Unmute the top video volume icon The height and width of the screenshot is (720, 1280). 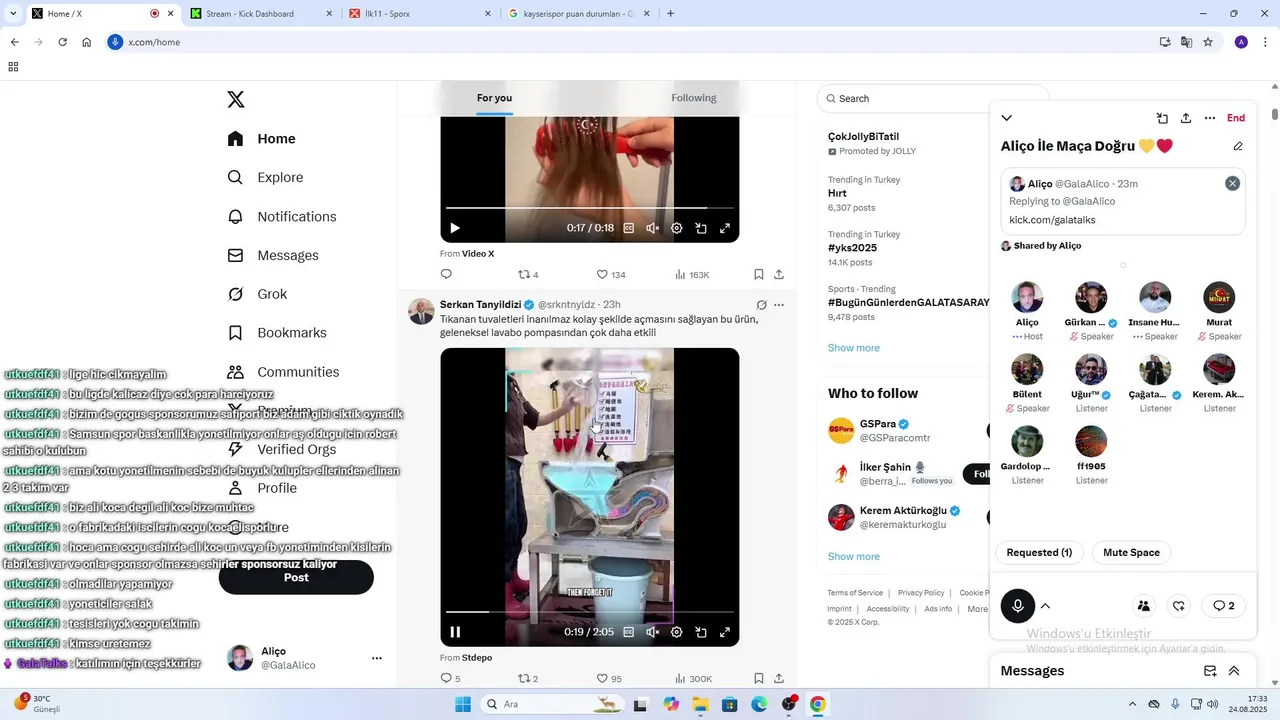pos(653,228)
